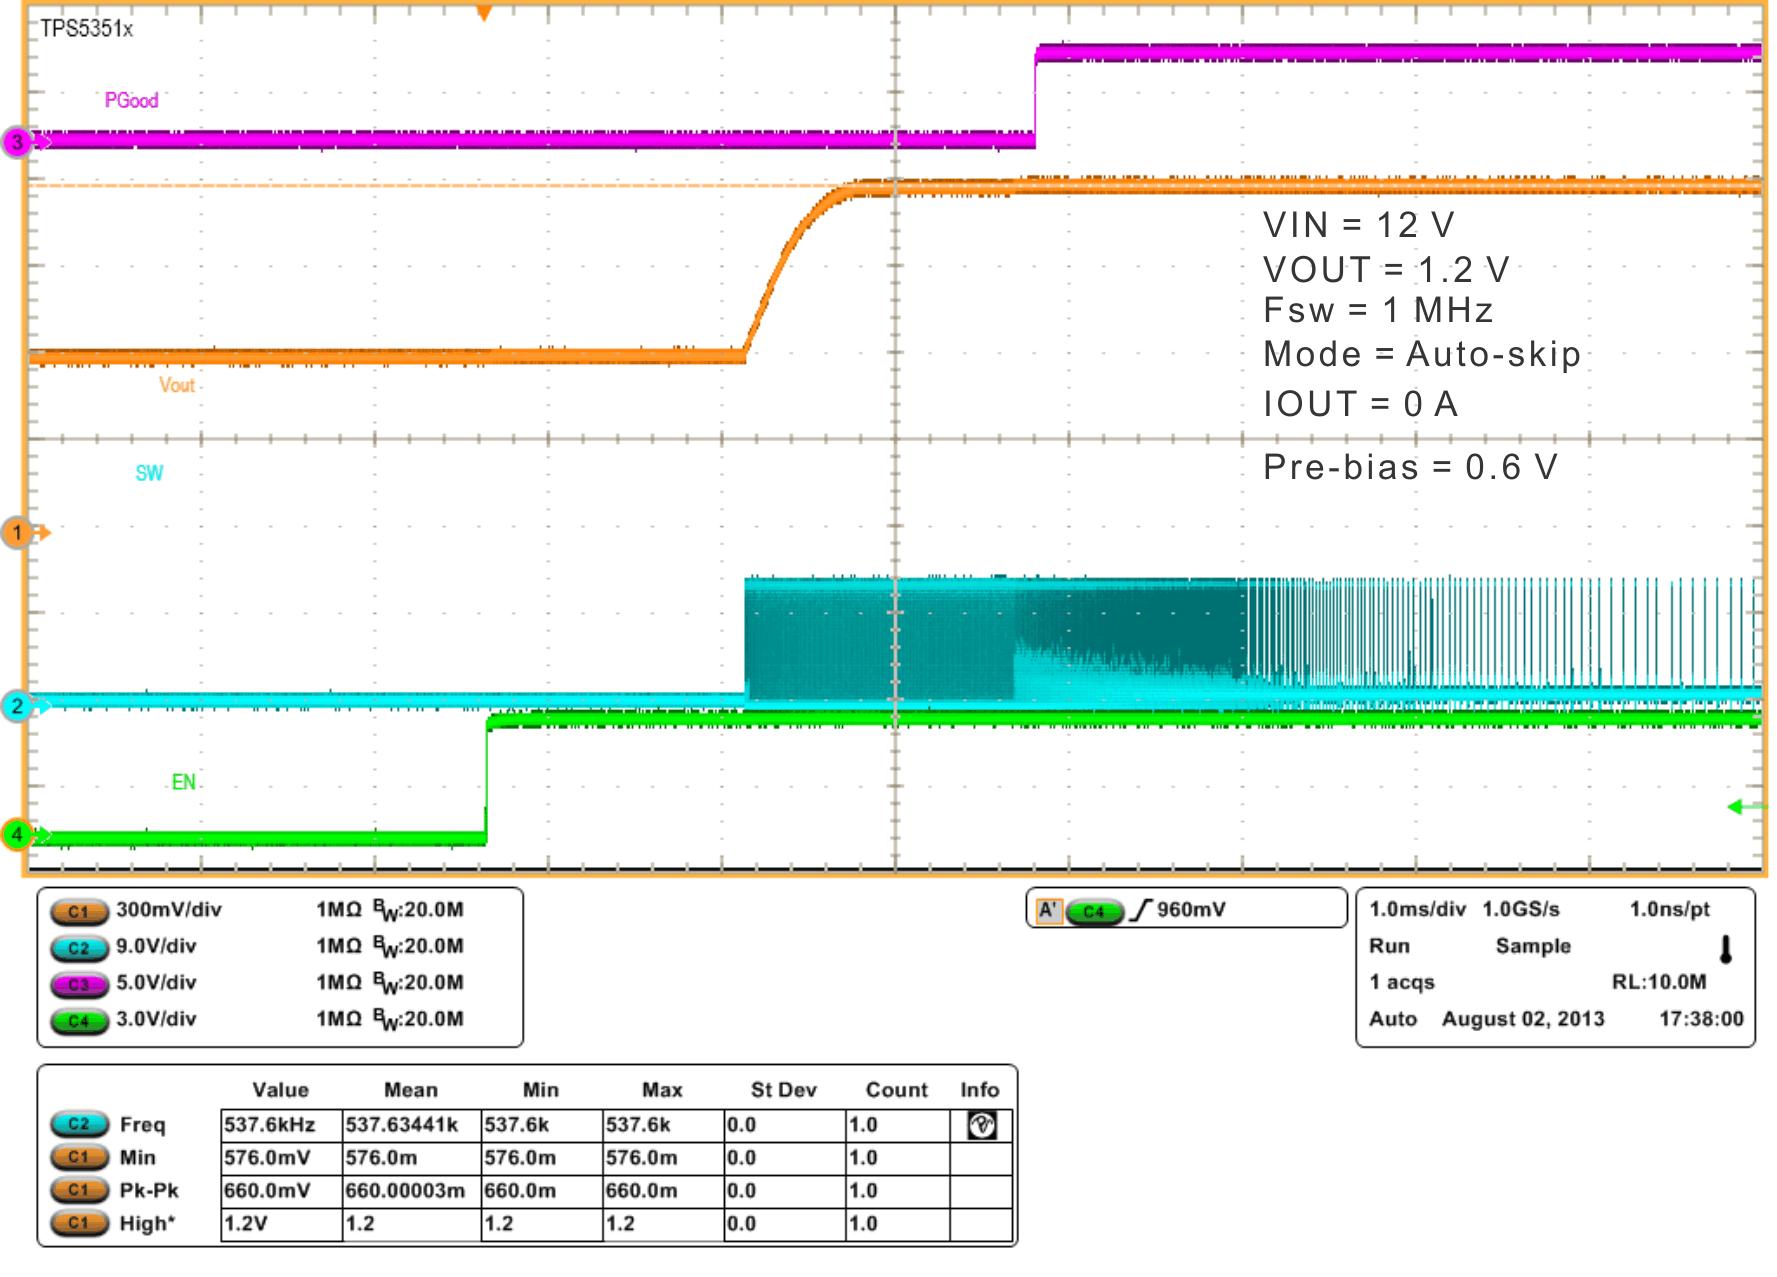
Task: Click the 960mV trigger level value
Action: pyautogui.click(x=1191, y=909)
